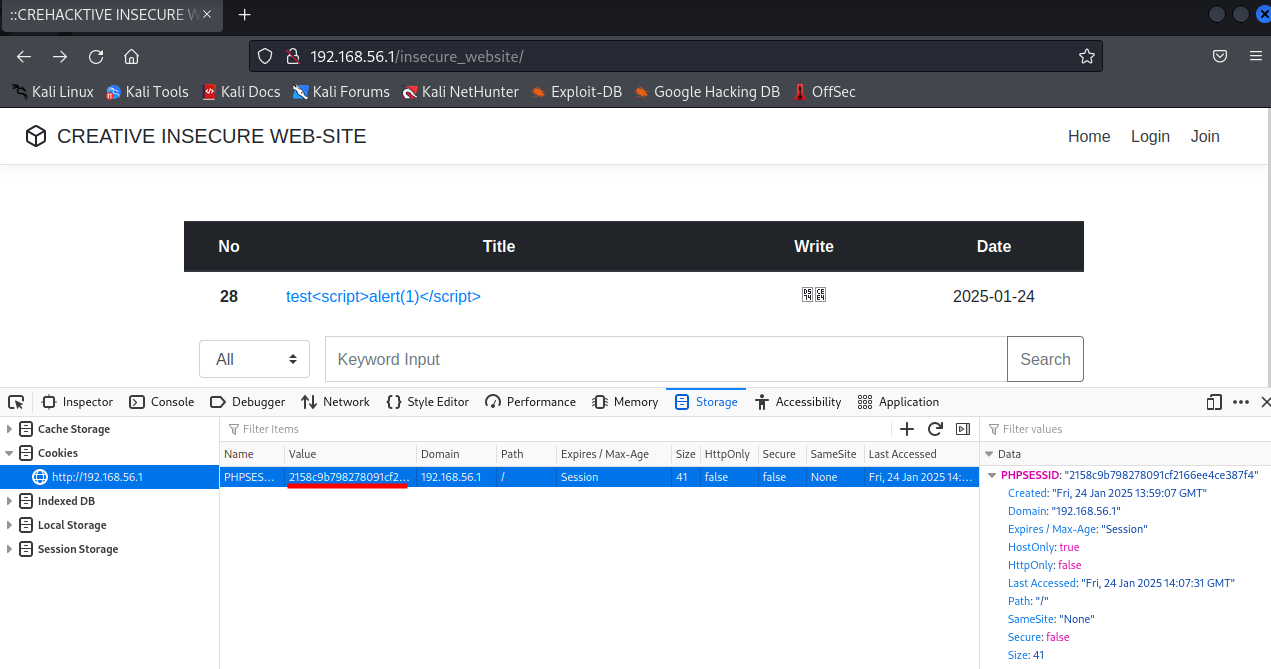Open Google Hacking DB bookmark
The width and height of the screenshot is (1271, 669).
(x=707, y=92)
